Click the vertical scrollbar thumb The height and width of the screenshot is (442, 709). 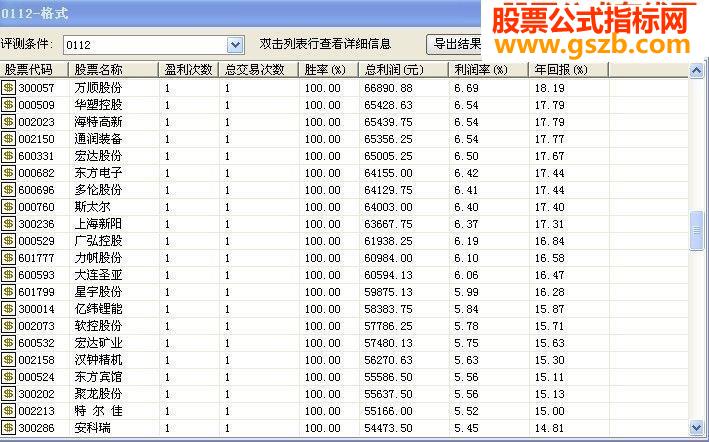696,230
